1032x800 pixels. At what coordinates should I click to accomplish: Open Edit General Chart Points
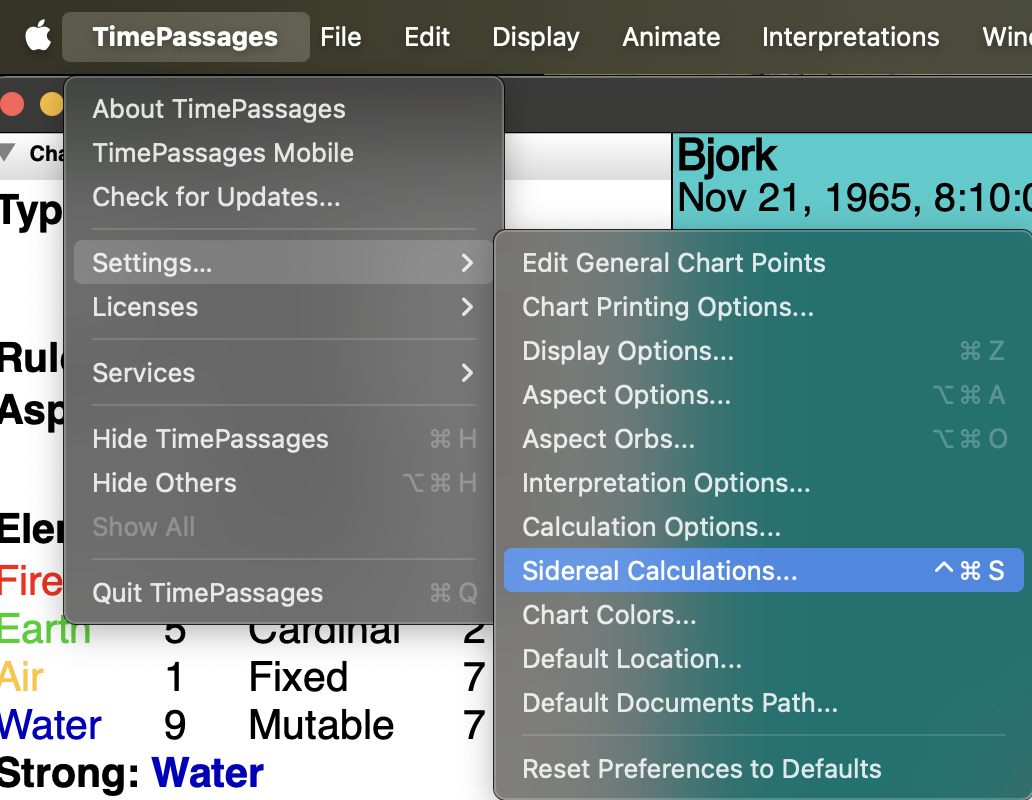tap(763, 263)
